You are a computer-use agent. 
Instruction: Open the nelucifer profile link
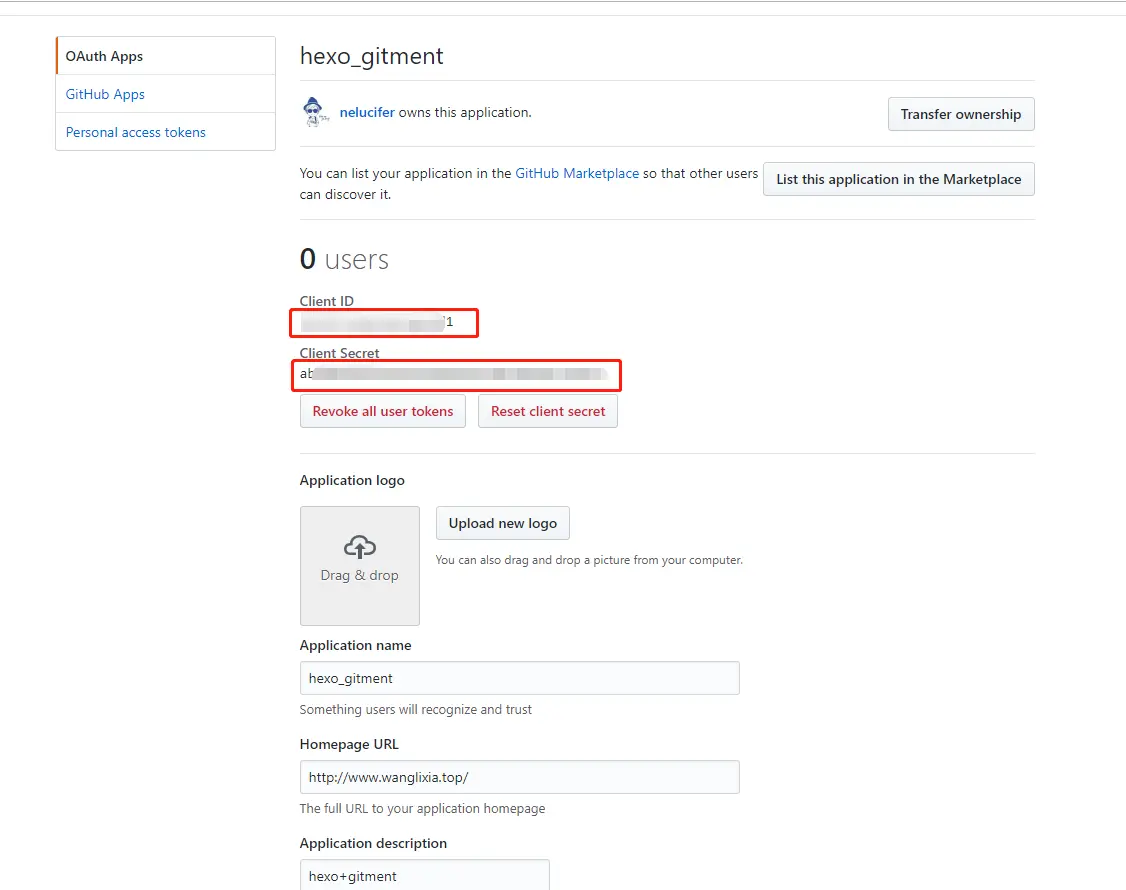(367, 112)
